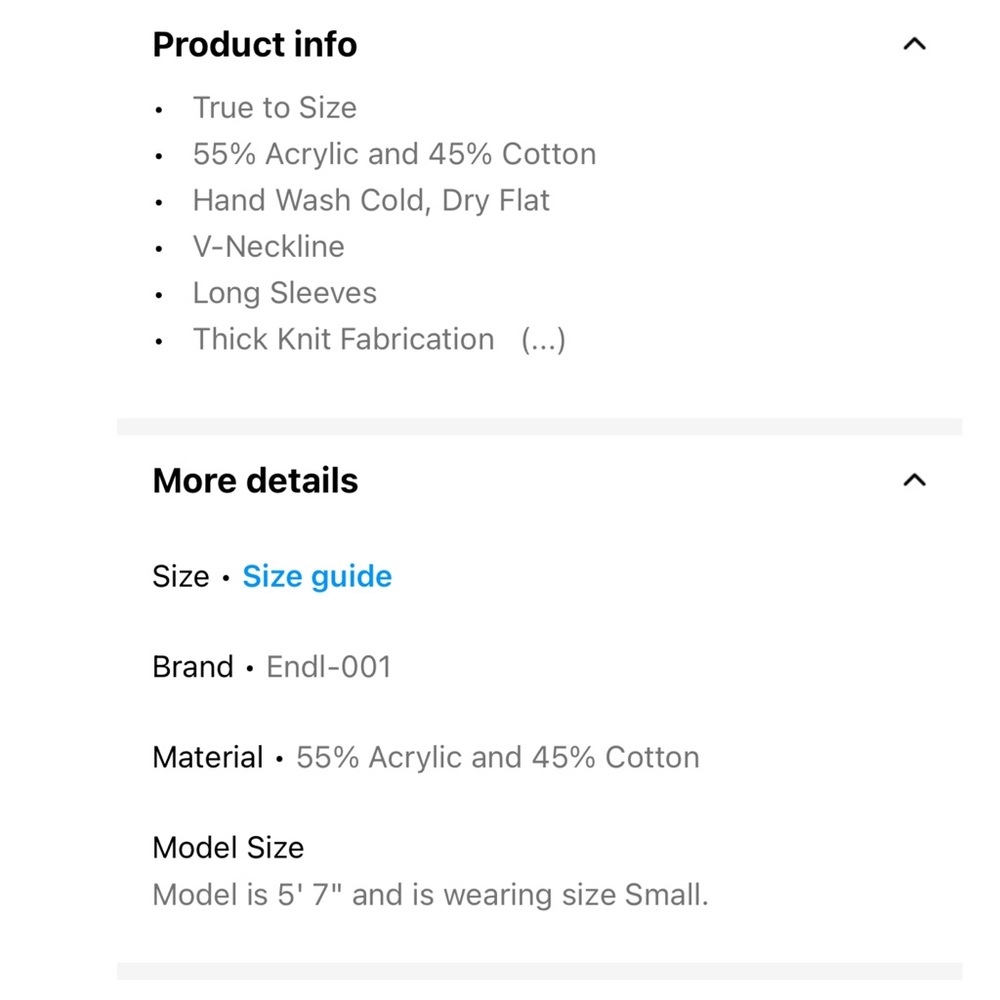
Task: Select the True to Size bullet
Action: click(x=274, y=107)
